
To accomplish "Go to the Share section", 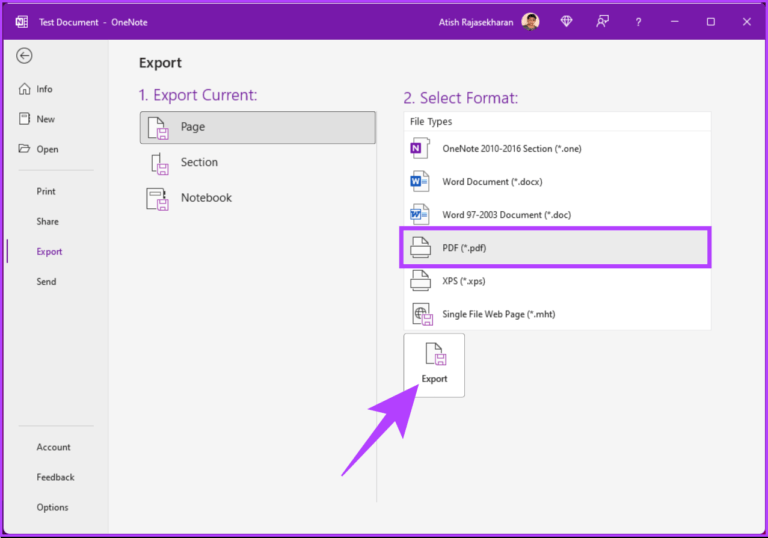I will pyautogui.click(x=47, y=221).
